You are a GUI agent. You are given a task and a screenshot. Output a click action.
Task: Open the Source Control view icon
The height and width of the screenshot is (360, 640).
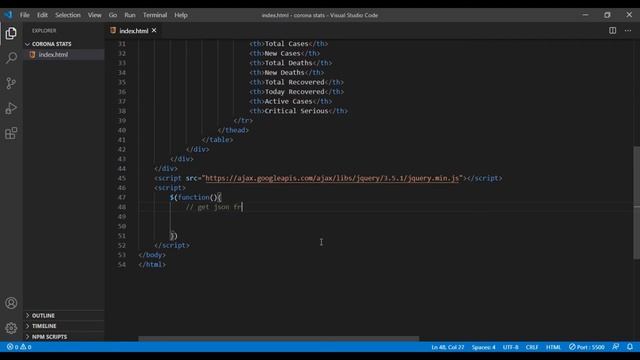(11, 83)
